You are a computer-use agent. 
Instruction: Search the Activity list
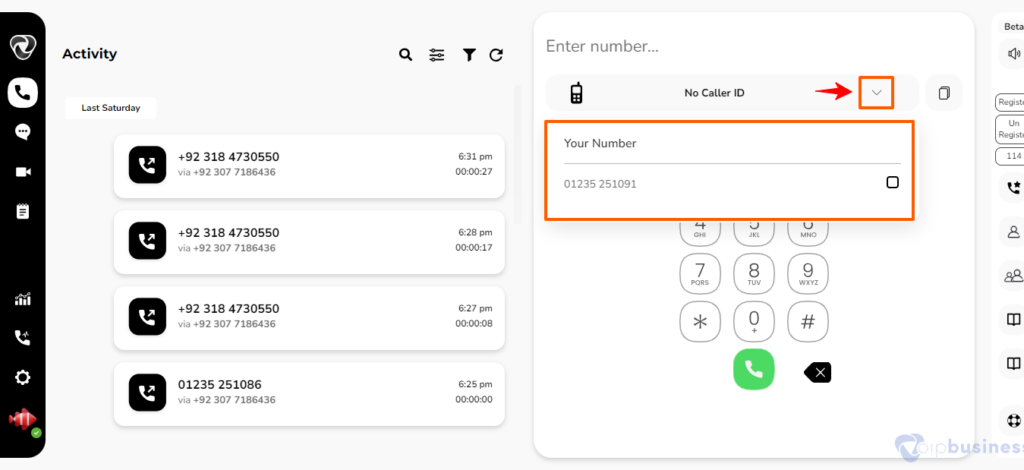(x=406, y=55)
